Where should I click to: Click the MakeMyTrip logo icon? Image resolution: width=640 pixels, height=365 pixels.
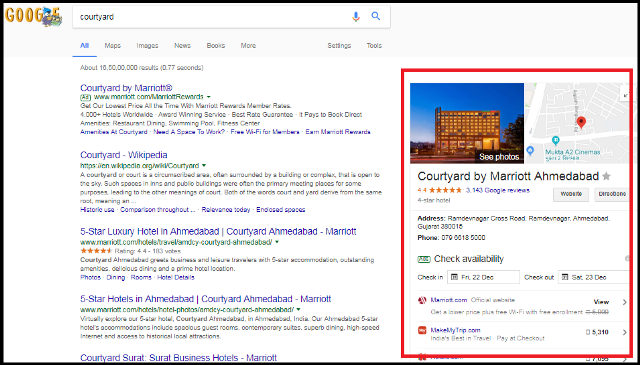(x=422, y=330)
